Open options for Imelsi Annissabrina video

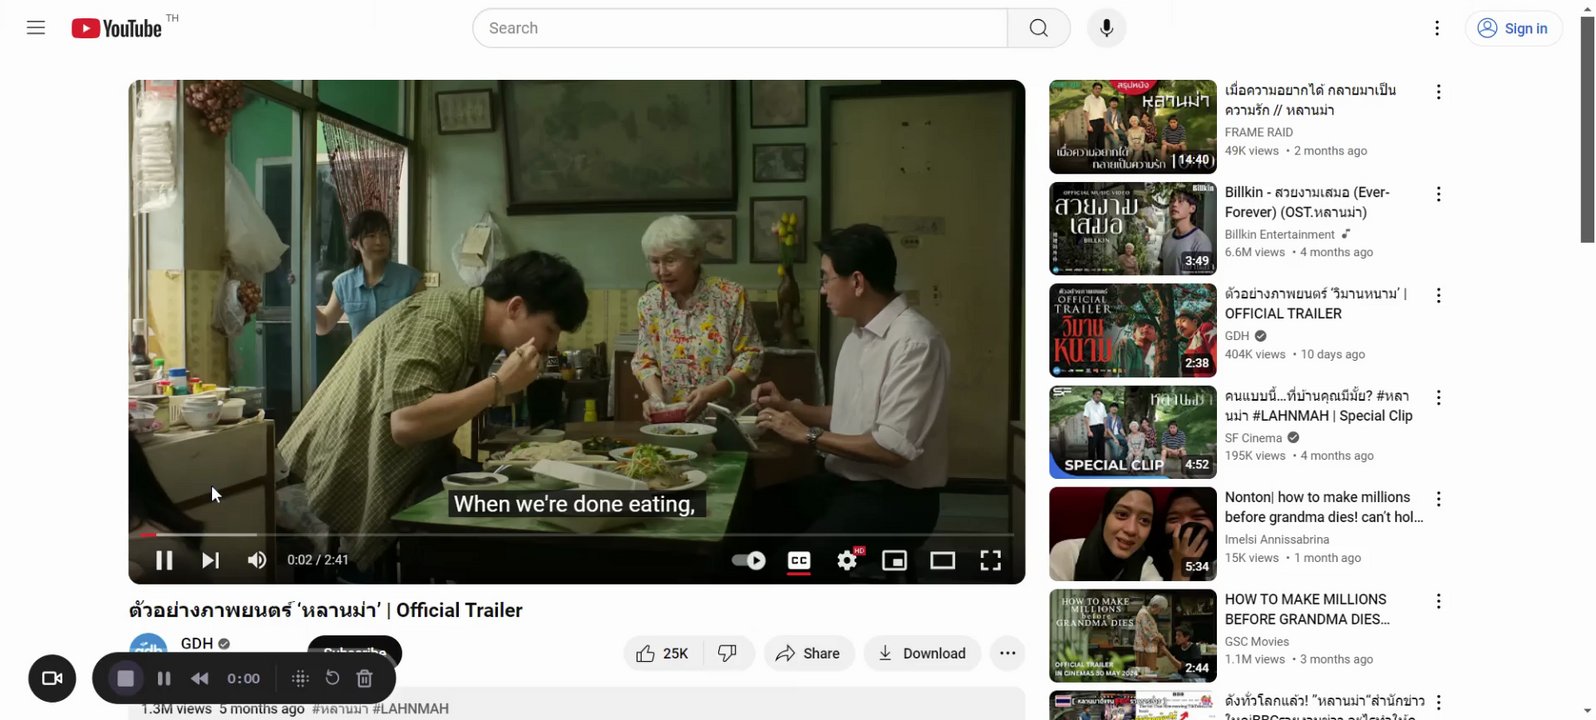(1438, 499)
